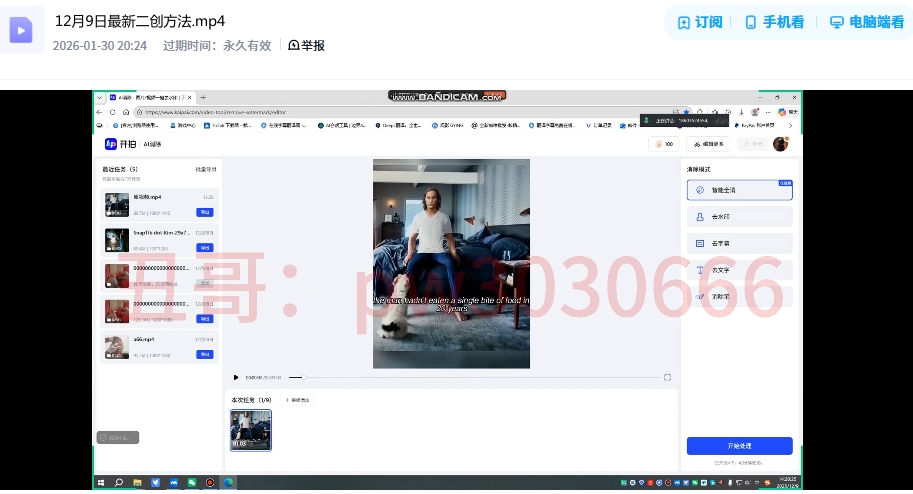
Task: Click the preview playback progress slider
Action: pyautogui.click(x=475, y=377)
